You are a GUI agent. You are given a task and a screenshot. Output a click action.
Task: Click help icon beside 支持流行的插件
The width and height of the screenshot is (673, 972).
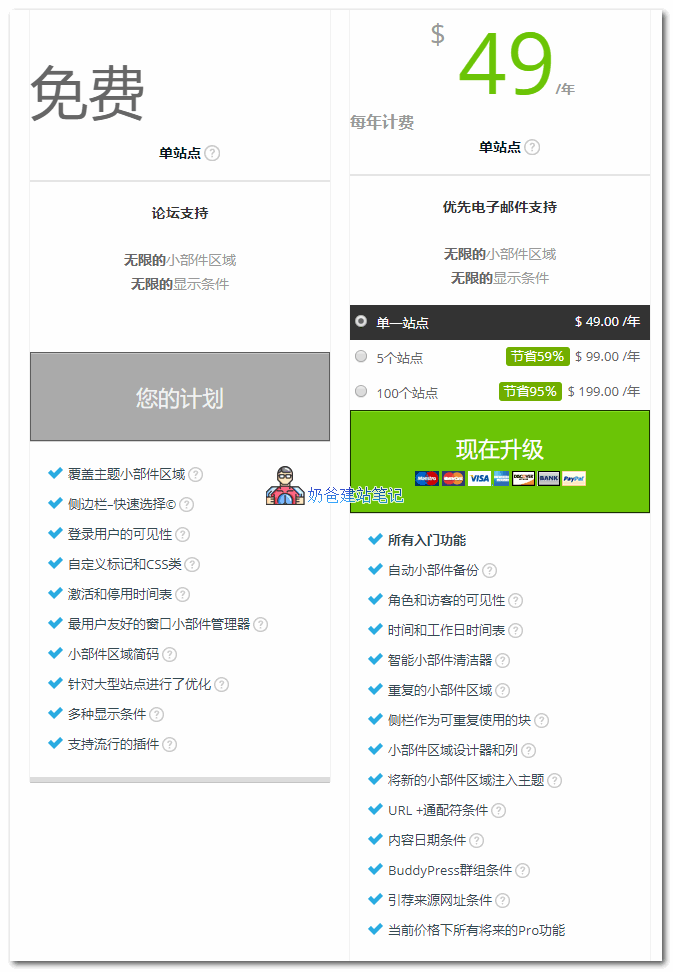pos(169,744)
